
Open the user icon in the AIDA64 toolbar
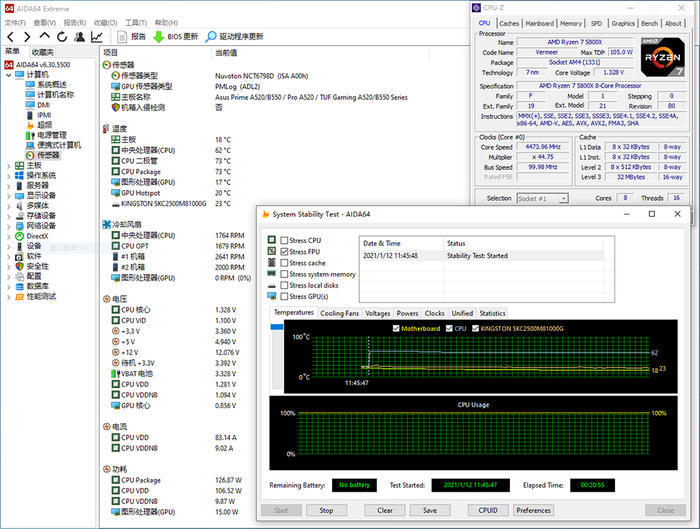coord(79,37)
